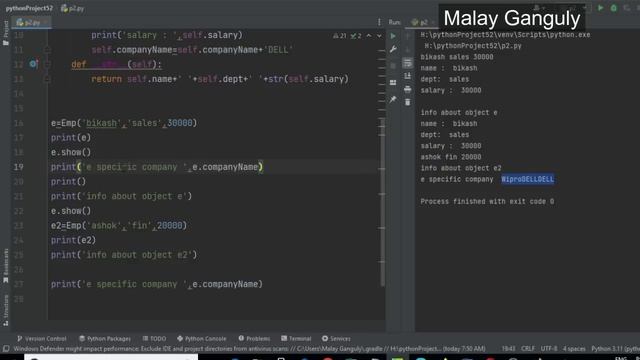Select the p2 tab in Run panel

(x=422, y=22)
